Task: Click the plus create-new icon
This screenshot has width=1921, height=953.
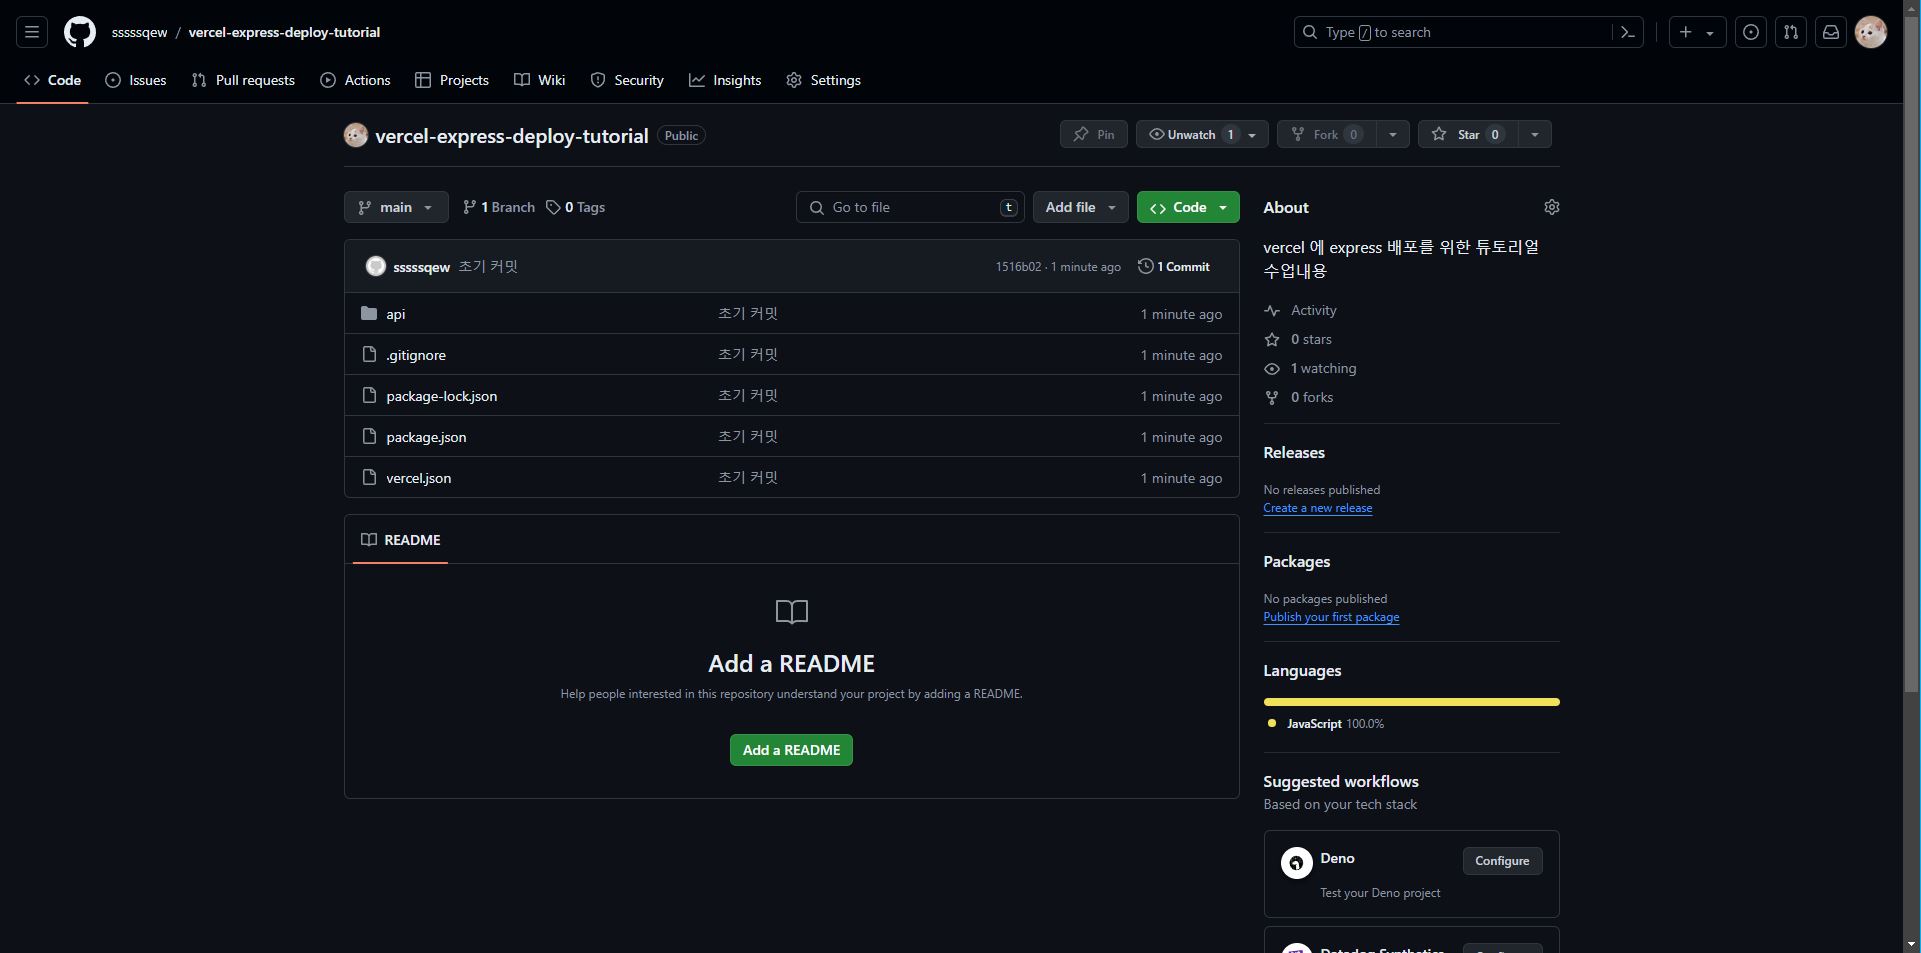Action: coord(1686,32)
